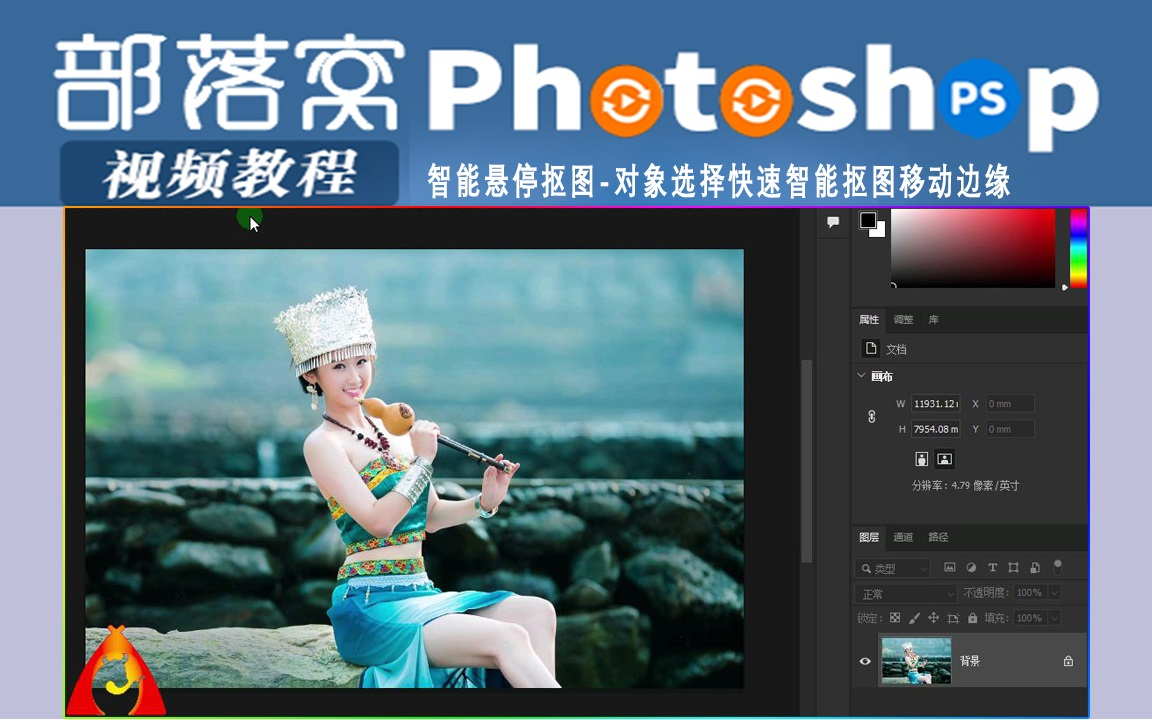Lock transparent pixels checkerboard icon
This screenshot has height=720, width=1152.
point(895,618)
